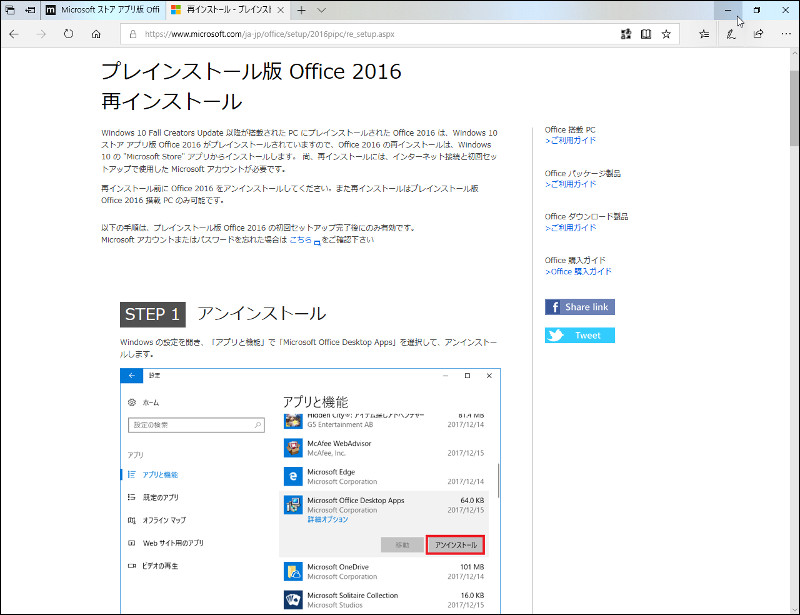Open the Office 購入ガイド link
Viewport: 800px width, 615px height.
(x=578, y=272)
